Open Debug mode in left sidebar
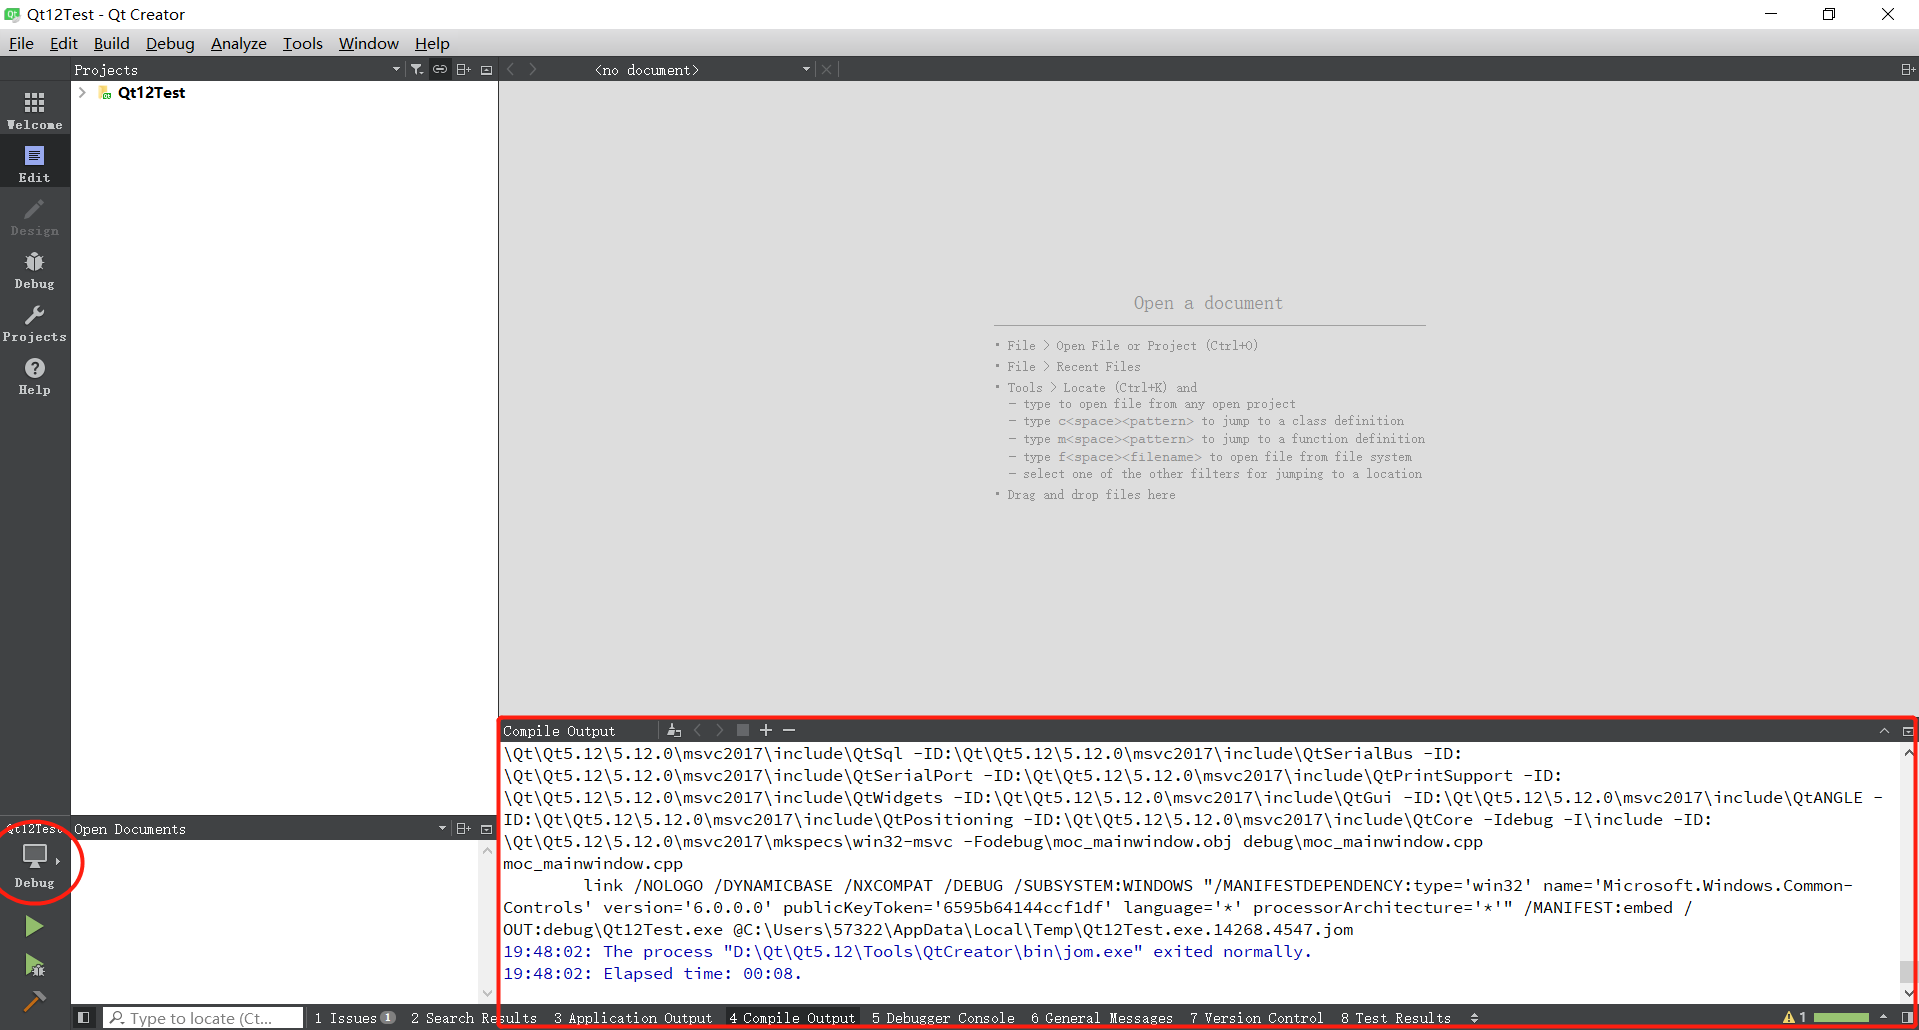Screen dimensions: 1919x1030 (x=35, y=270)
